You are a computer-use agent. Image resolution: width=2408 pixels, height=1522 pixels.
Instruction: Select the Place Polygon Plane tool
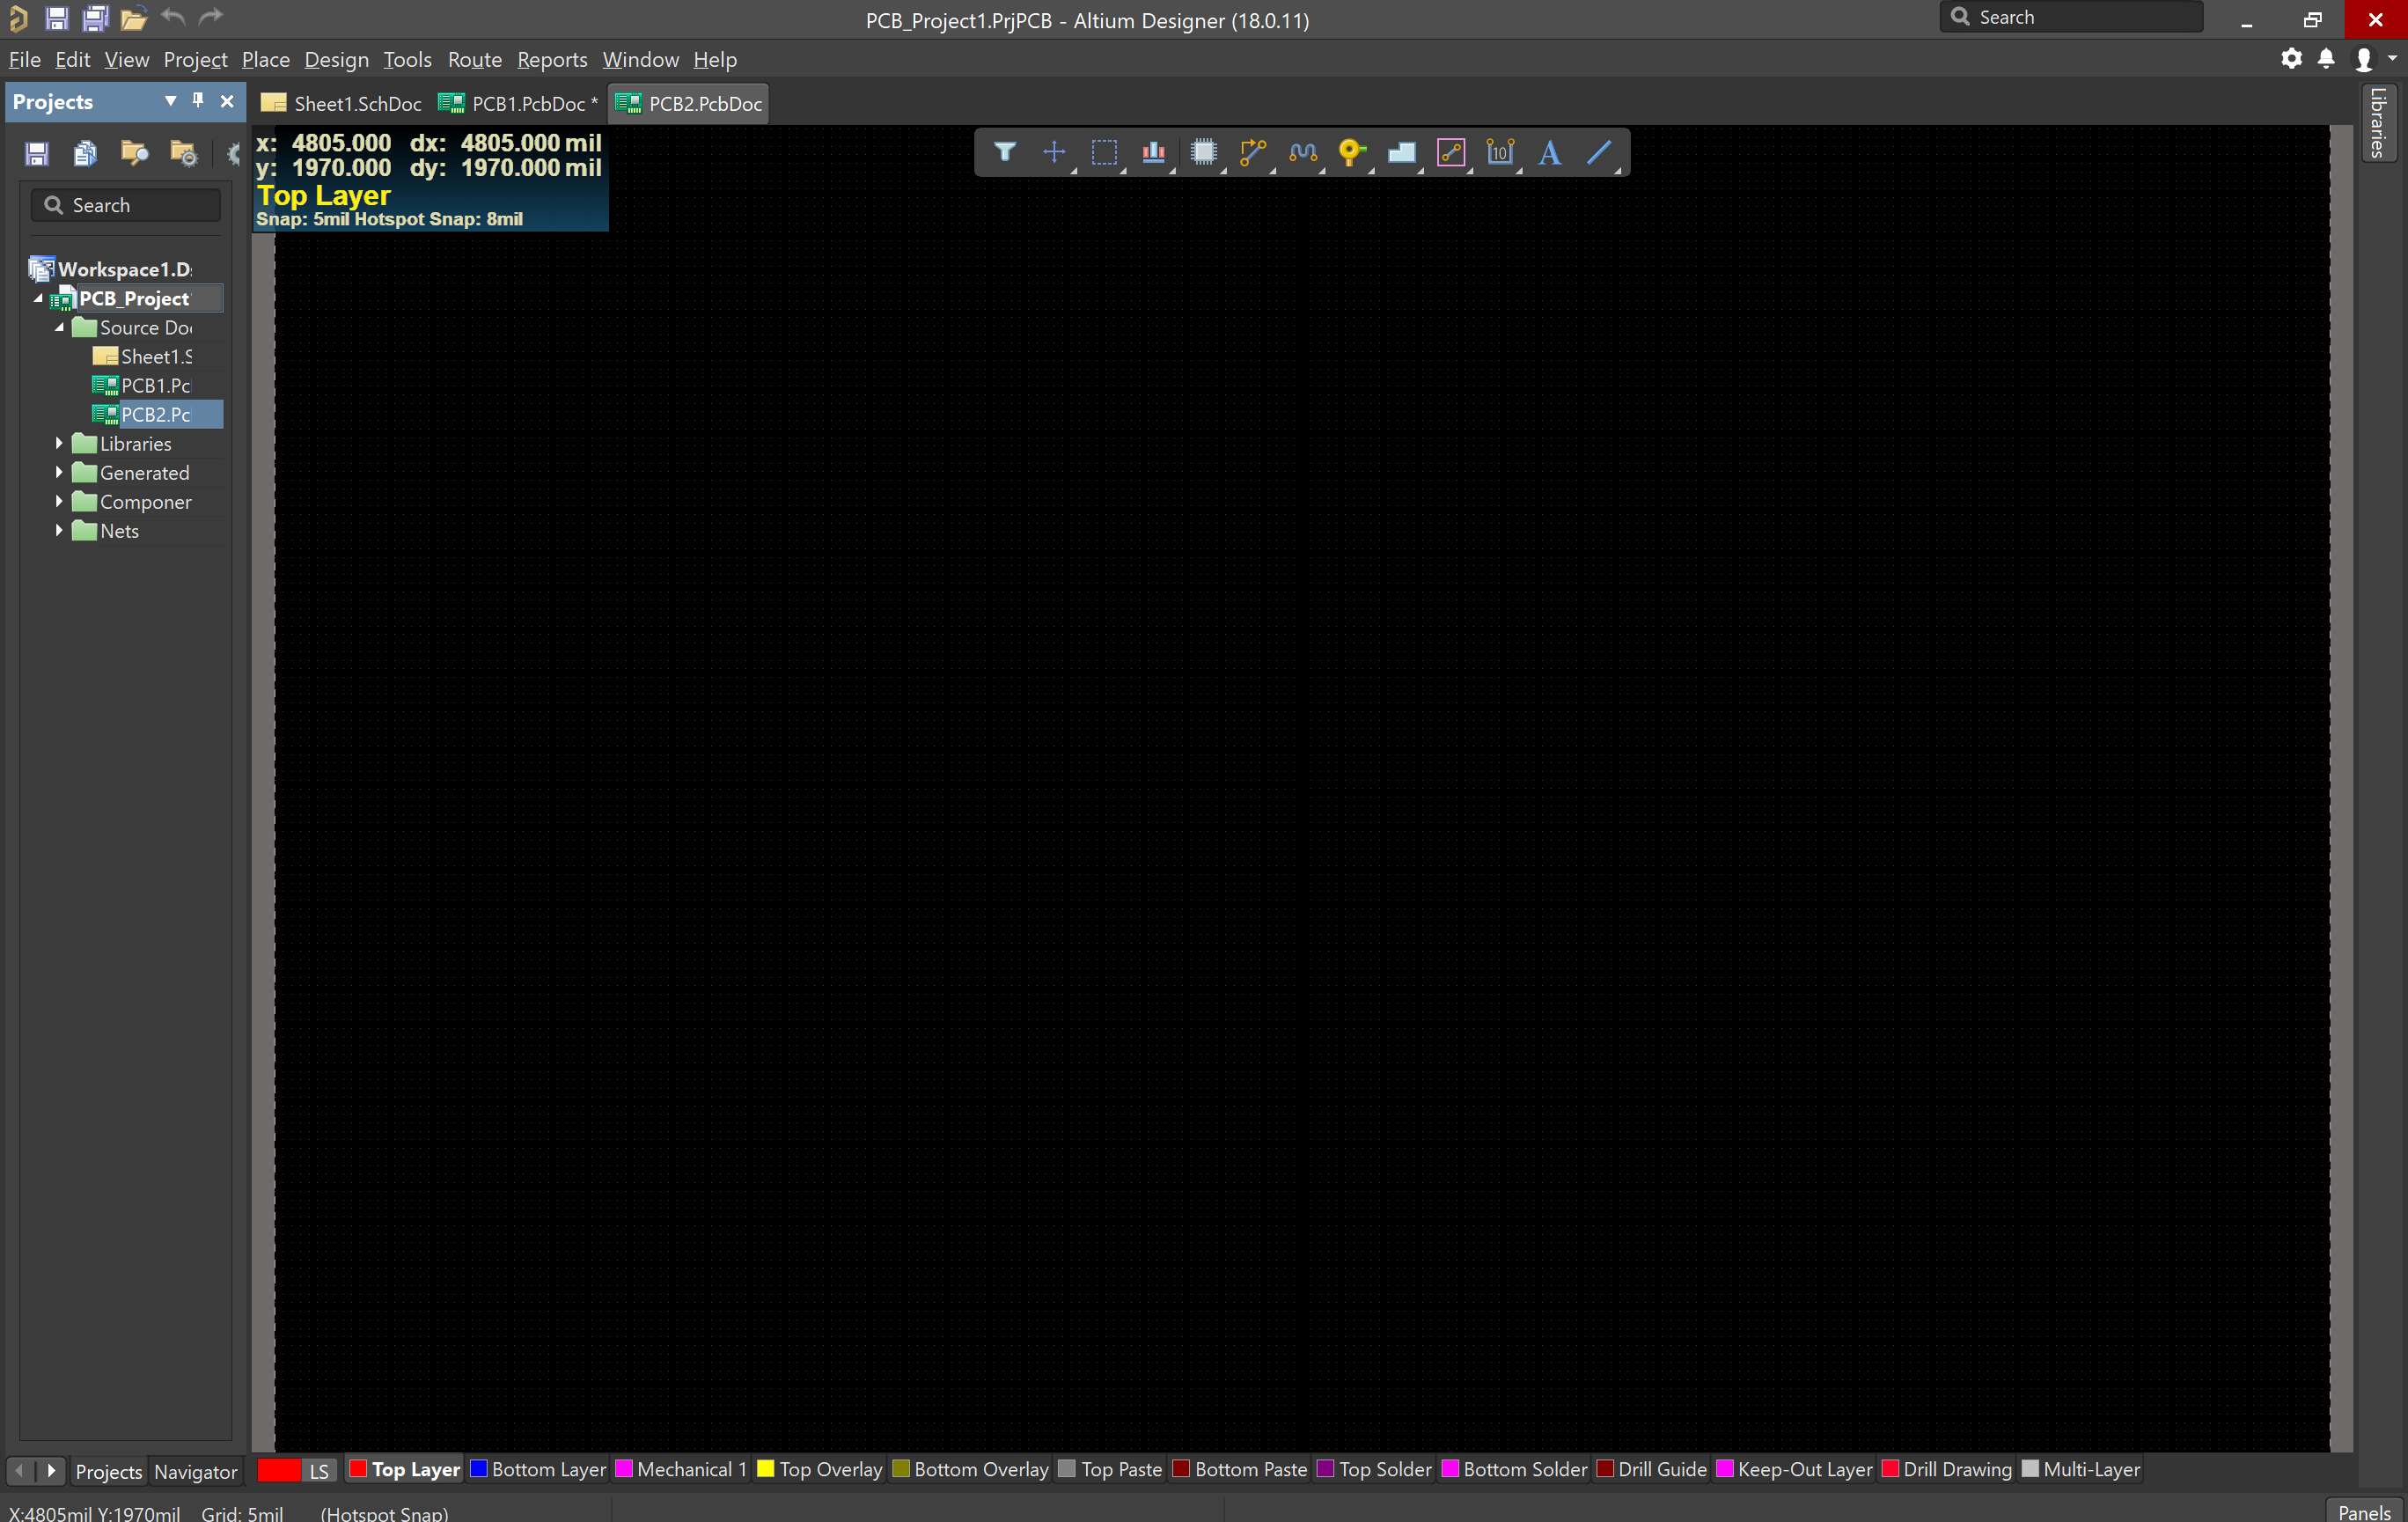1401,152
